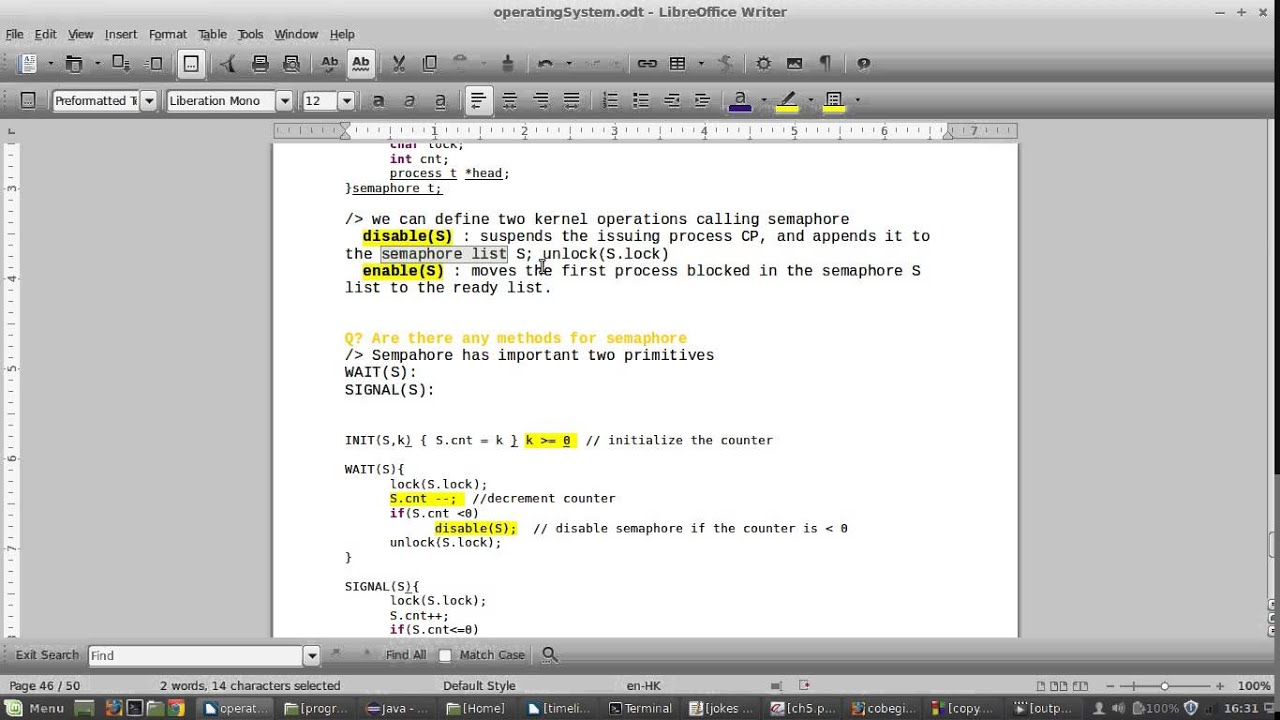Expand the Liberation Mono font dropdown
Viewport: 1280px width, 720px height.
coord(284,100)
